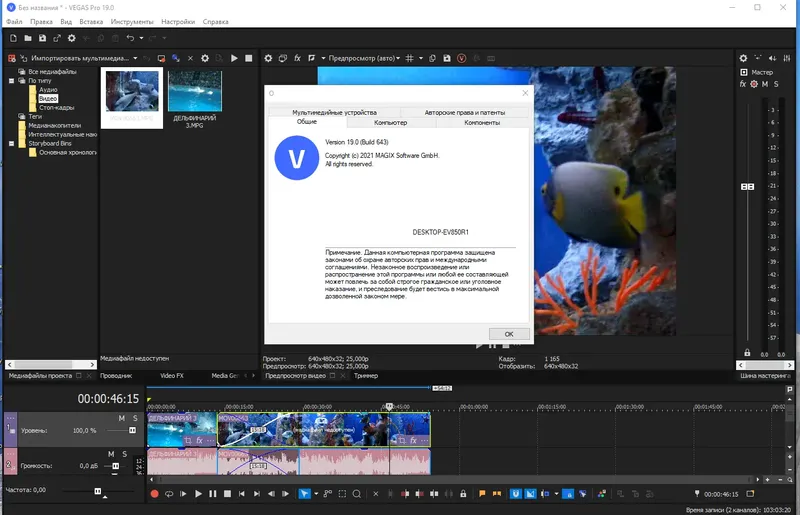Screen dimensions: 800x515
Task: Stop media preview in Project Media panel
Action: coord(248,58)
